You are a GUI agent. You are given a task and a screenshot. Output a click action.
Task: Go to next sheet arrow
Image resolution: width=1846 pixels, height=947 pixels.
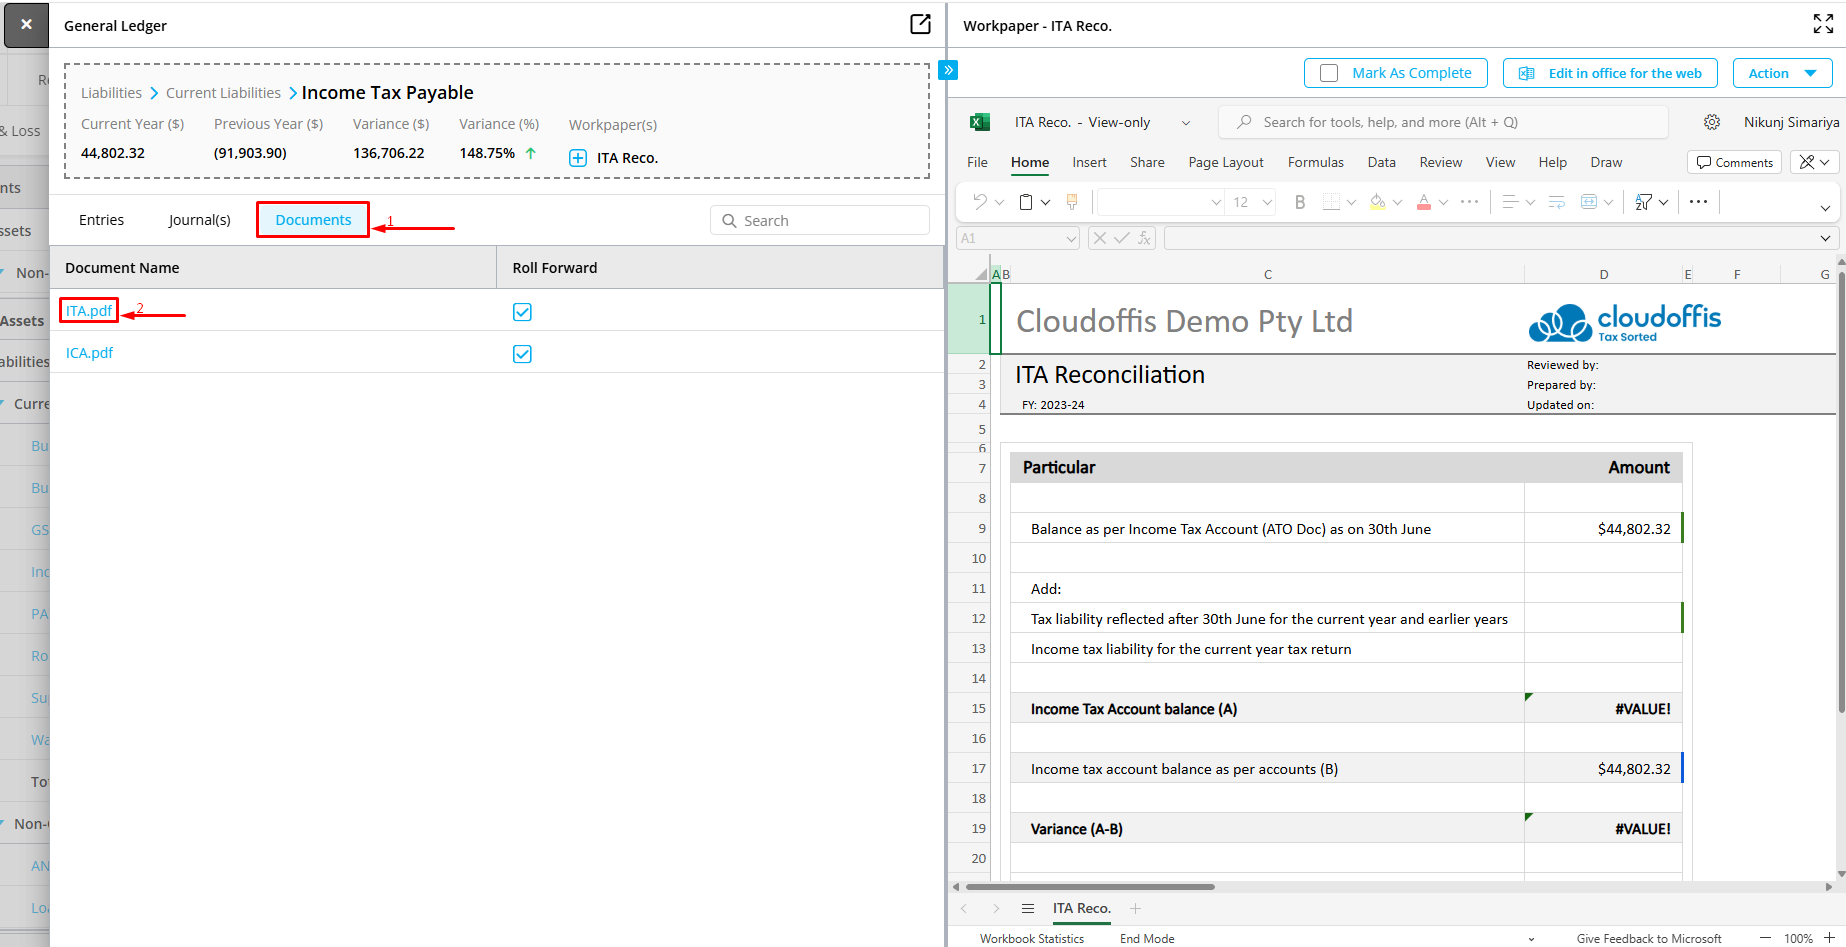(x=996, y=908)
